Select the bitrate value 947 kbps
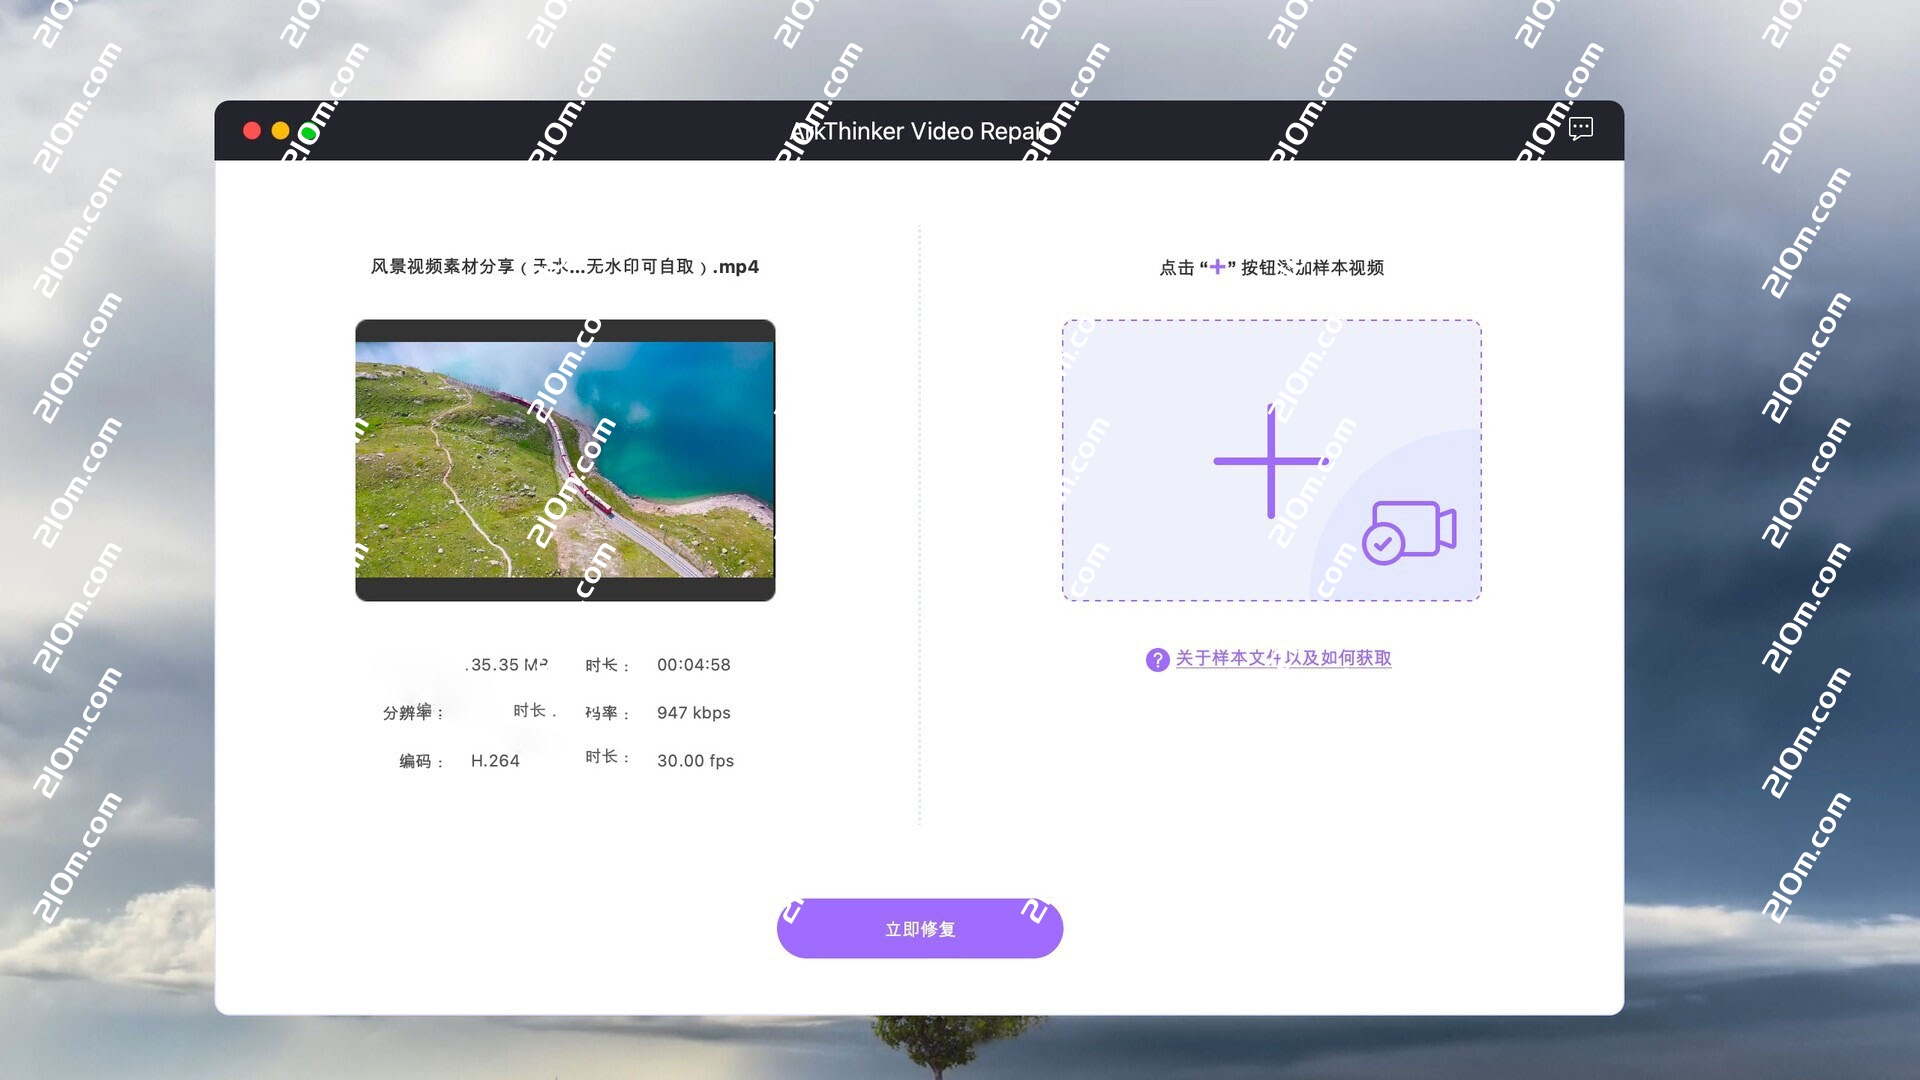This screenshot has height=1080, width=1920. pyautogui.click(x=693, y=713)
